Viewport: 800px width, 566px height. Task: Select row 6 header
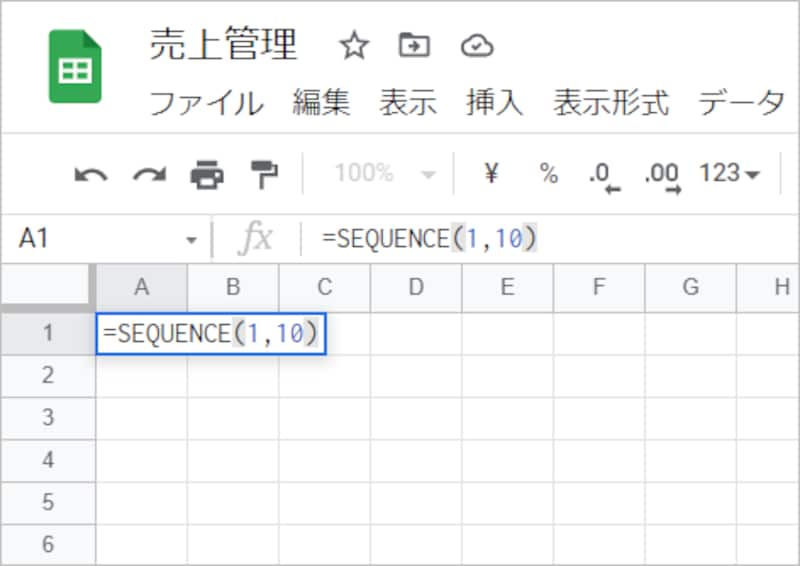pyautogui.click(x=48, y=544)
